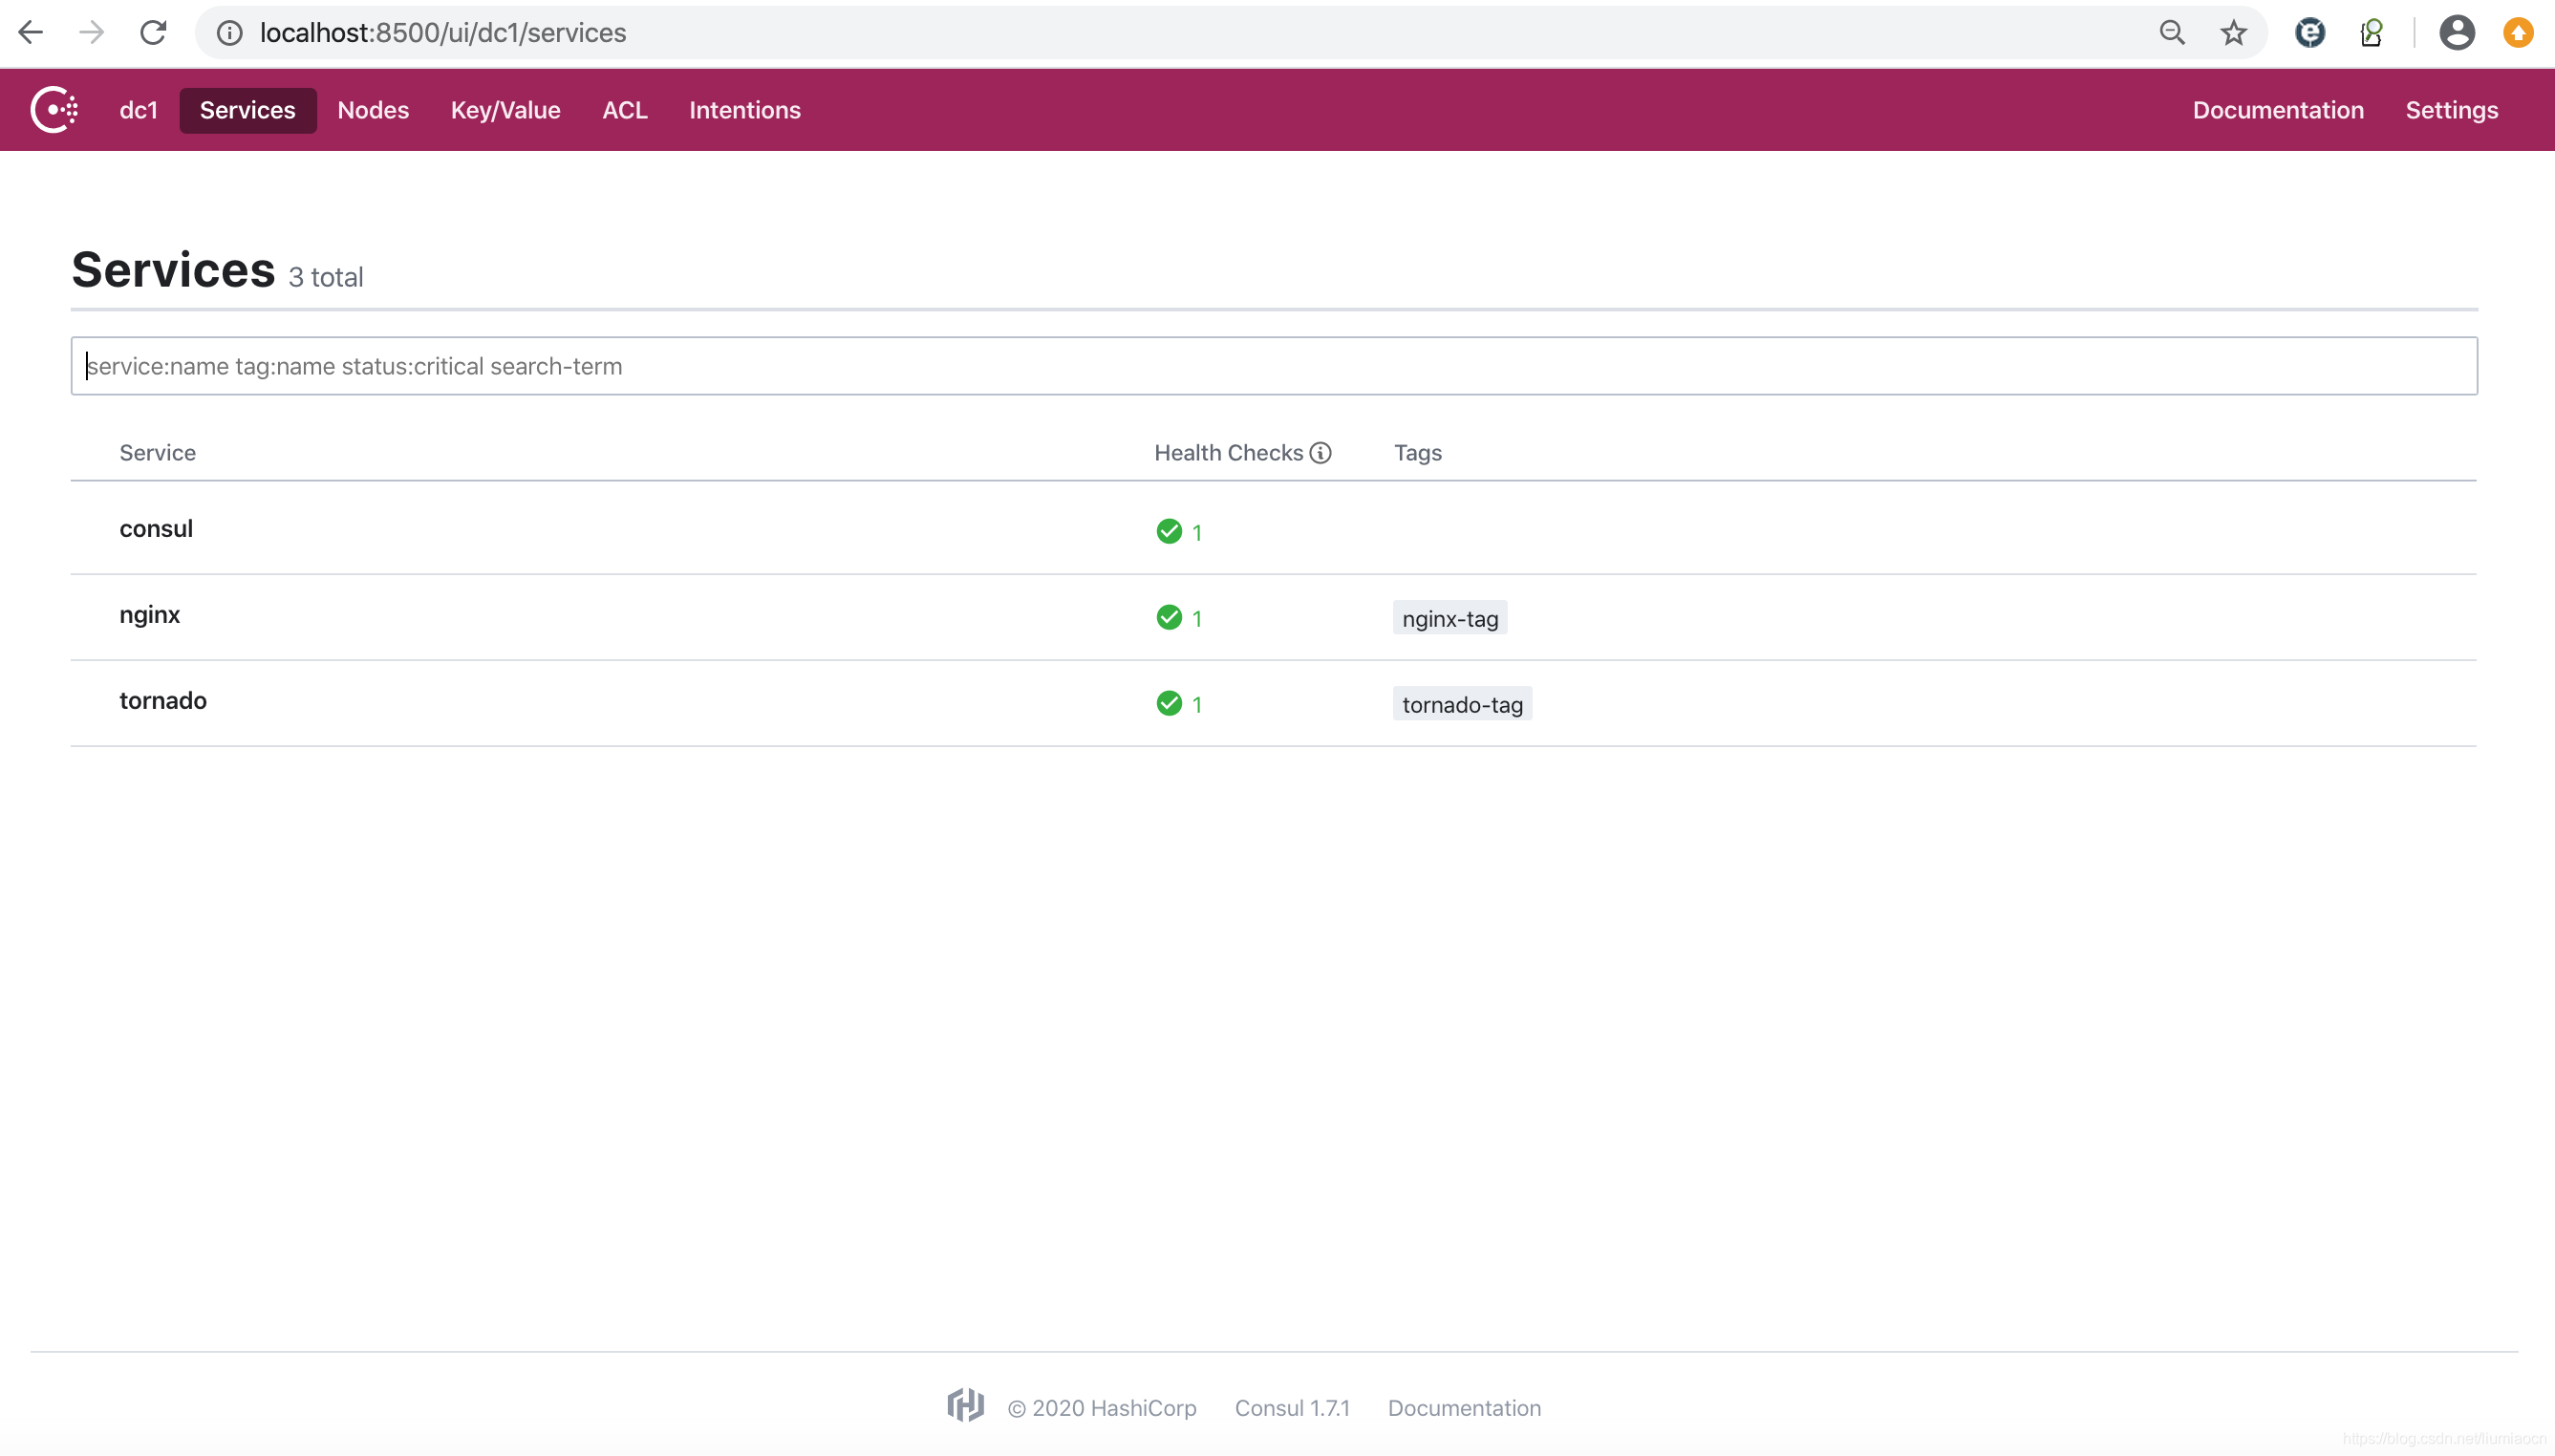Click the green check on consul row

pyautogui.click(x=1168, y=531)
